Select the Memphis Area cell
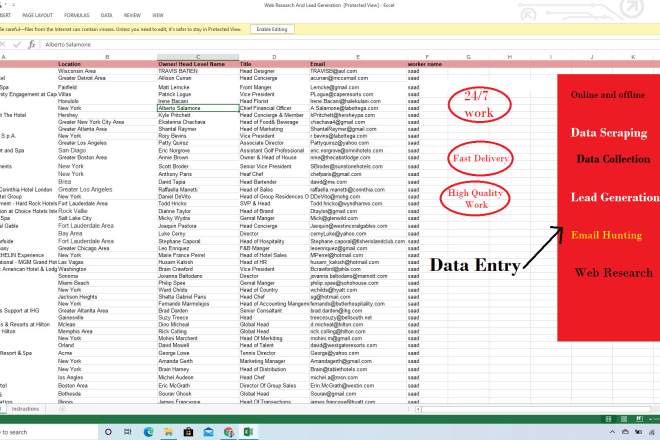 click(107, 331)
